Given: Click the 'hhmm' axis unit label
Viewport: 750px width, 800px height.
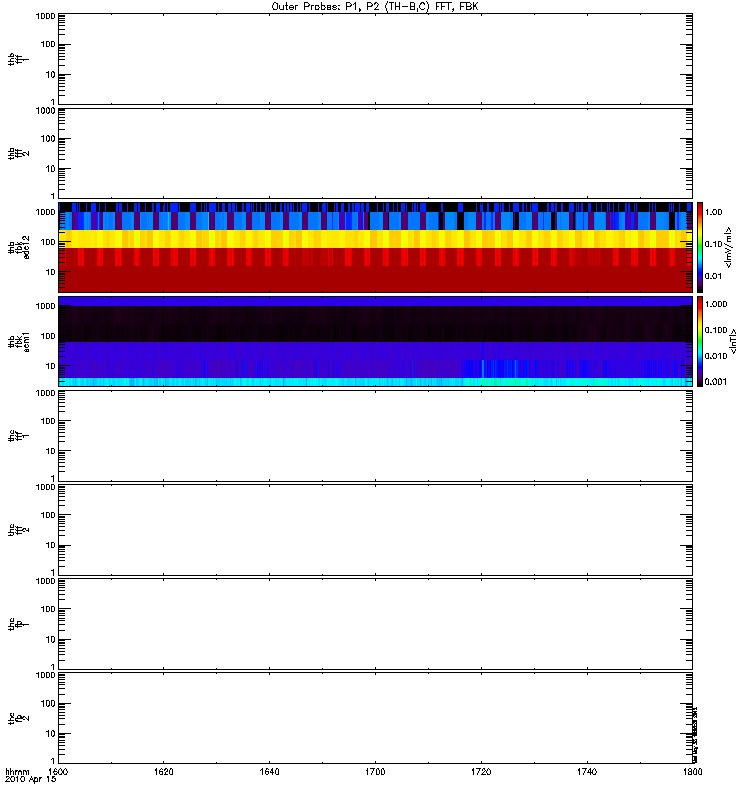Looking at the screenshot, I should click(17, 771).
